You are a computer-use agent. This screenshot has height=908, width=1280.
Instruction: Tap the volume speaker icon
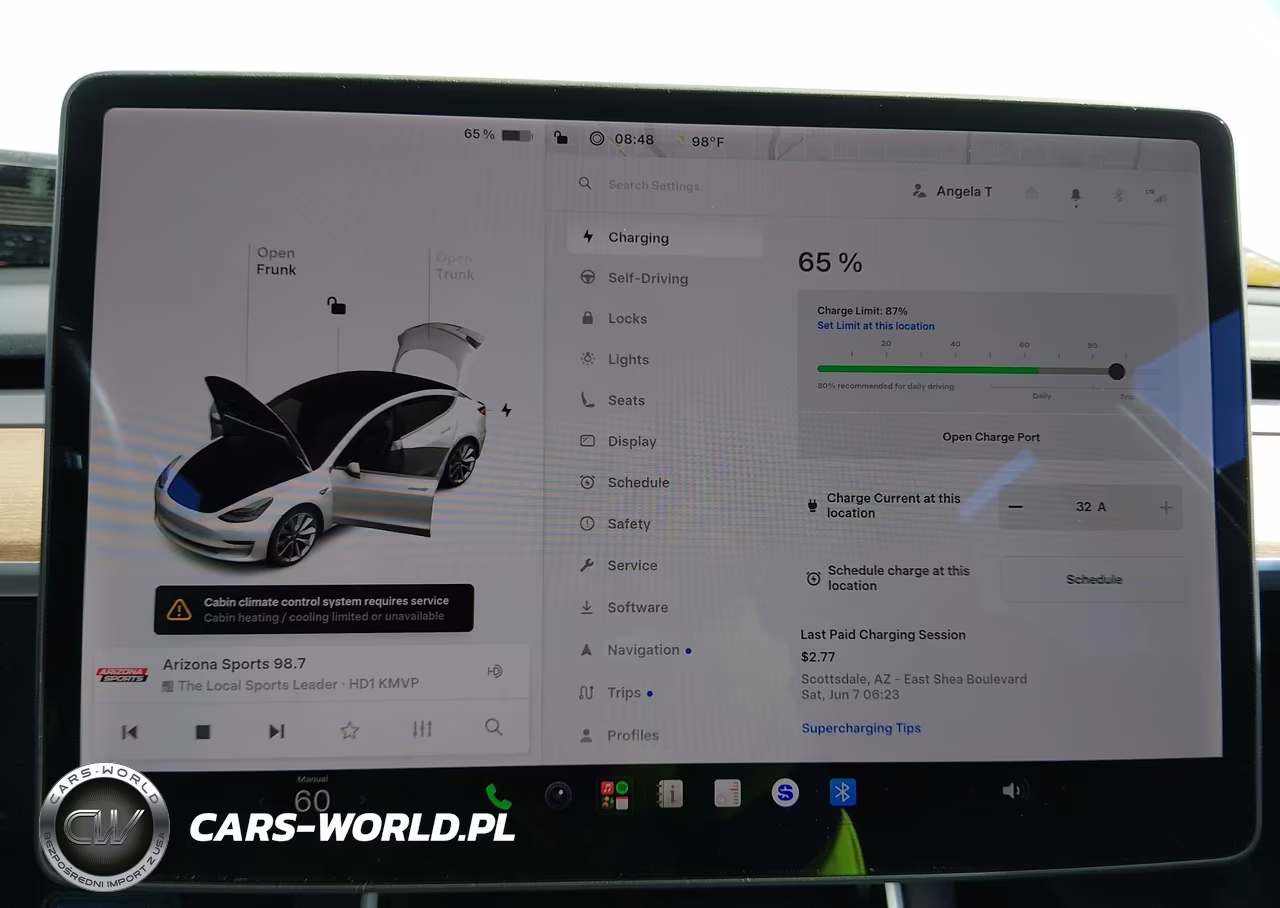pos(1012,791)
